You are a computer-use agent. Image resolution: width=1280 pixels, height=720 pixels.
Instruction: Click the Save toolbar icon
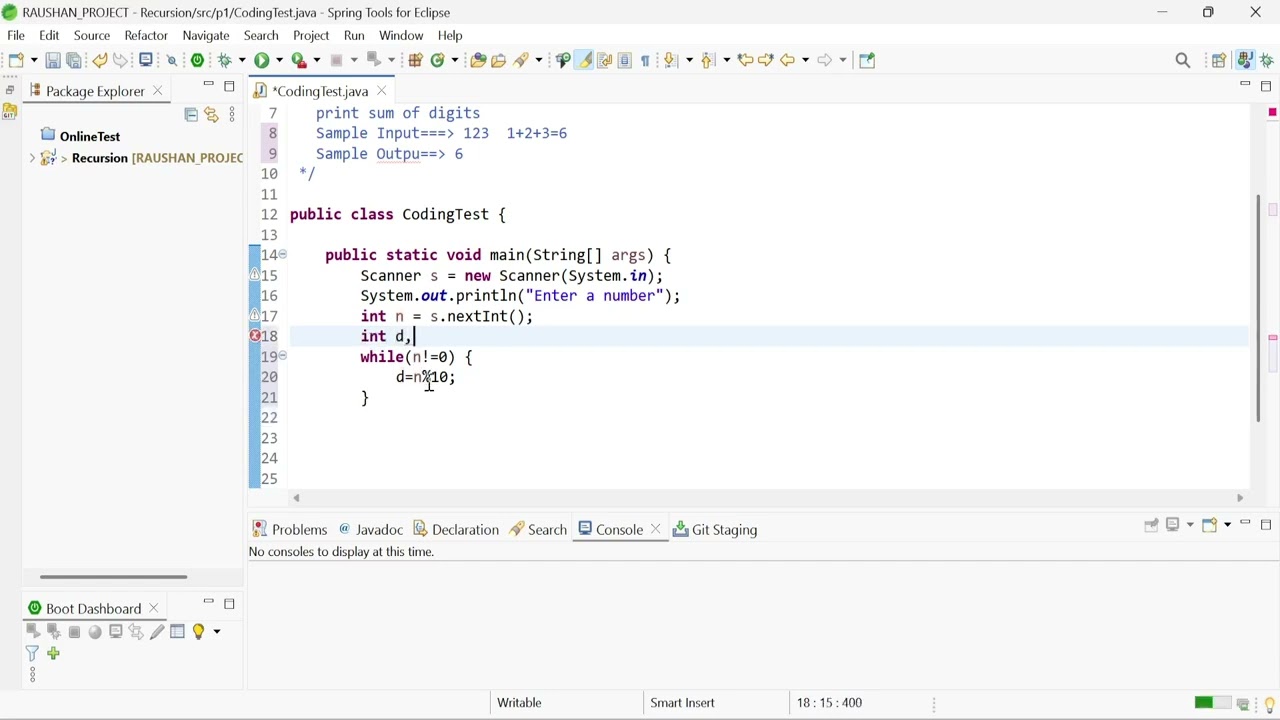click(53, 60)
